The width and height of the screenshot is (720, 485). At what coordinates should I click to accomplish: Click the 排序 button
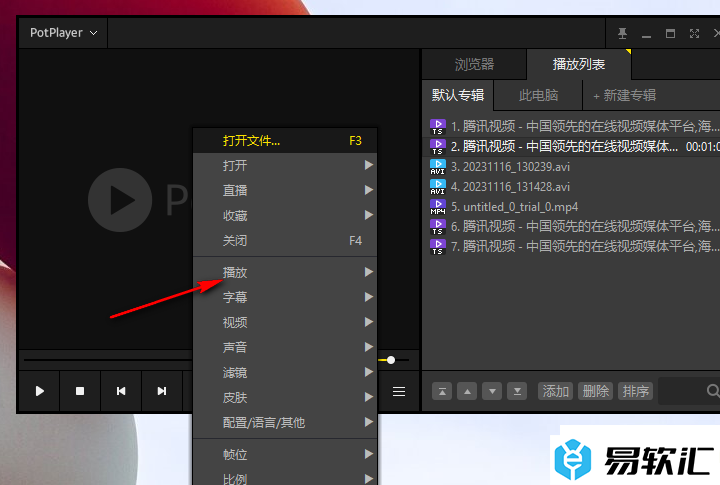[x=636, y=391]
